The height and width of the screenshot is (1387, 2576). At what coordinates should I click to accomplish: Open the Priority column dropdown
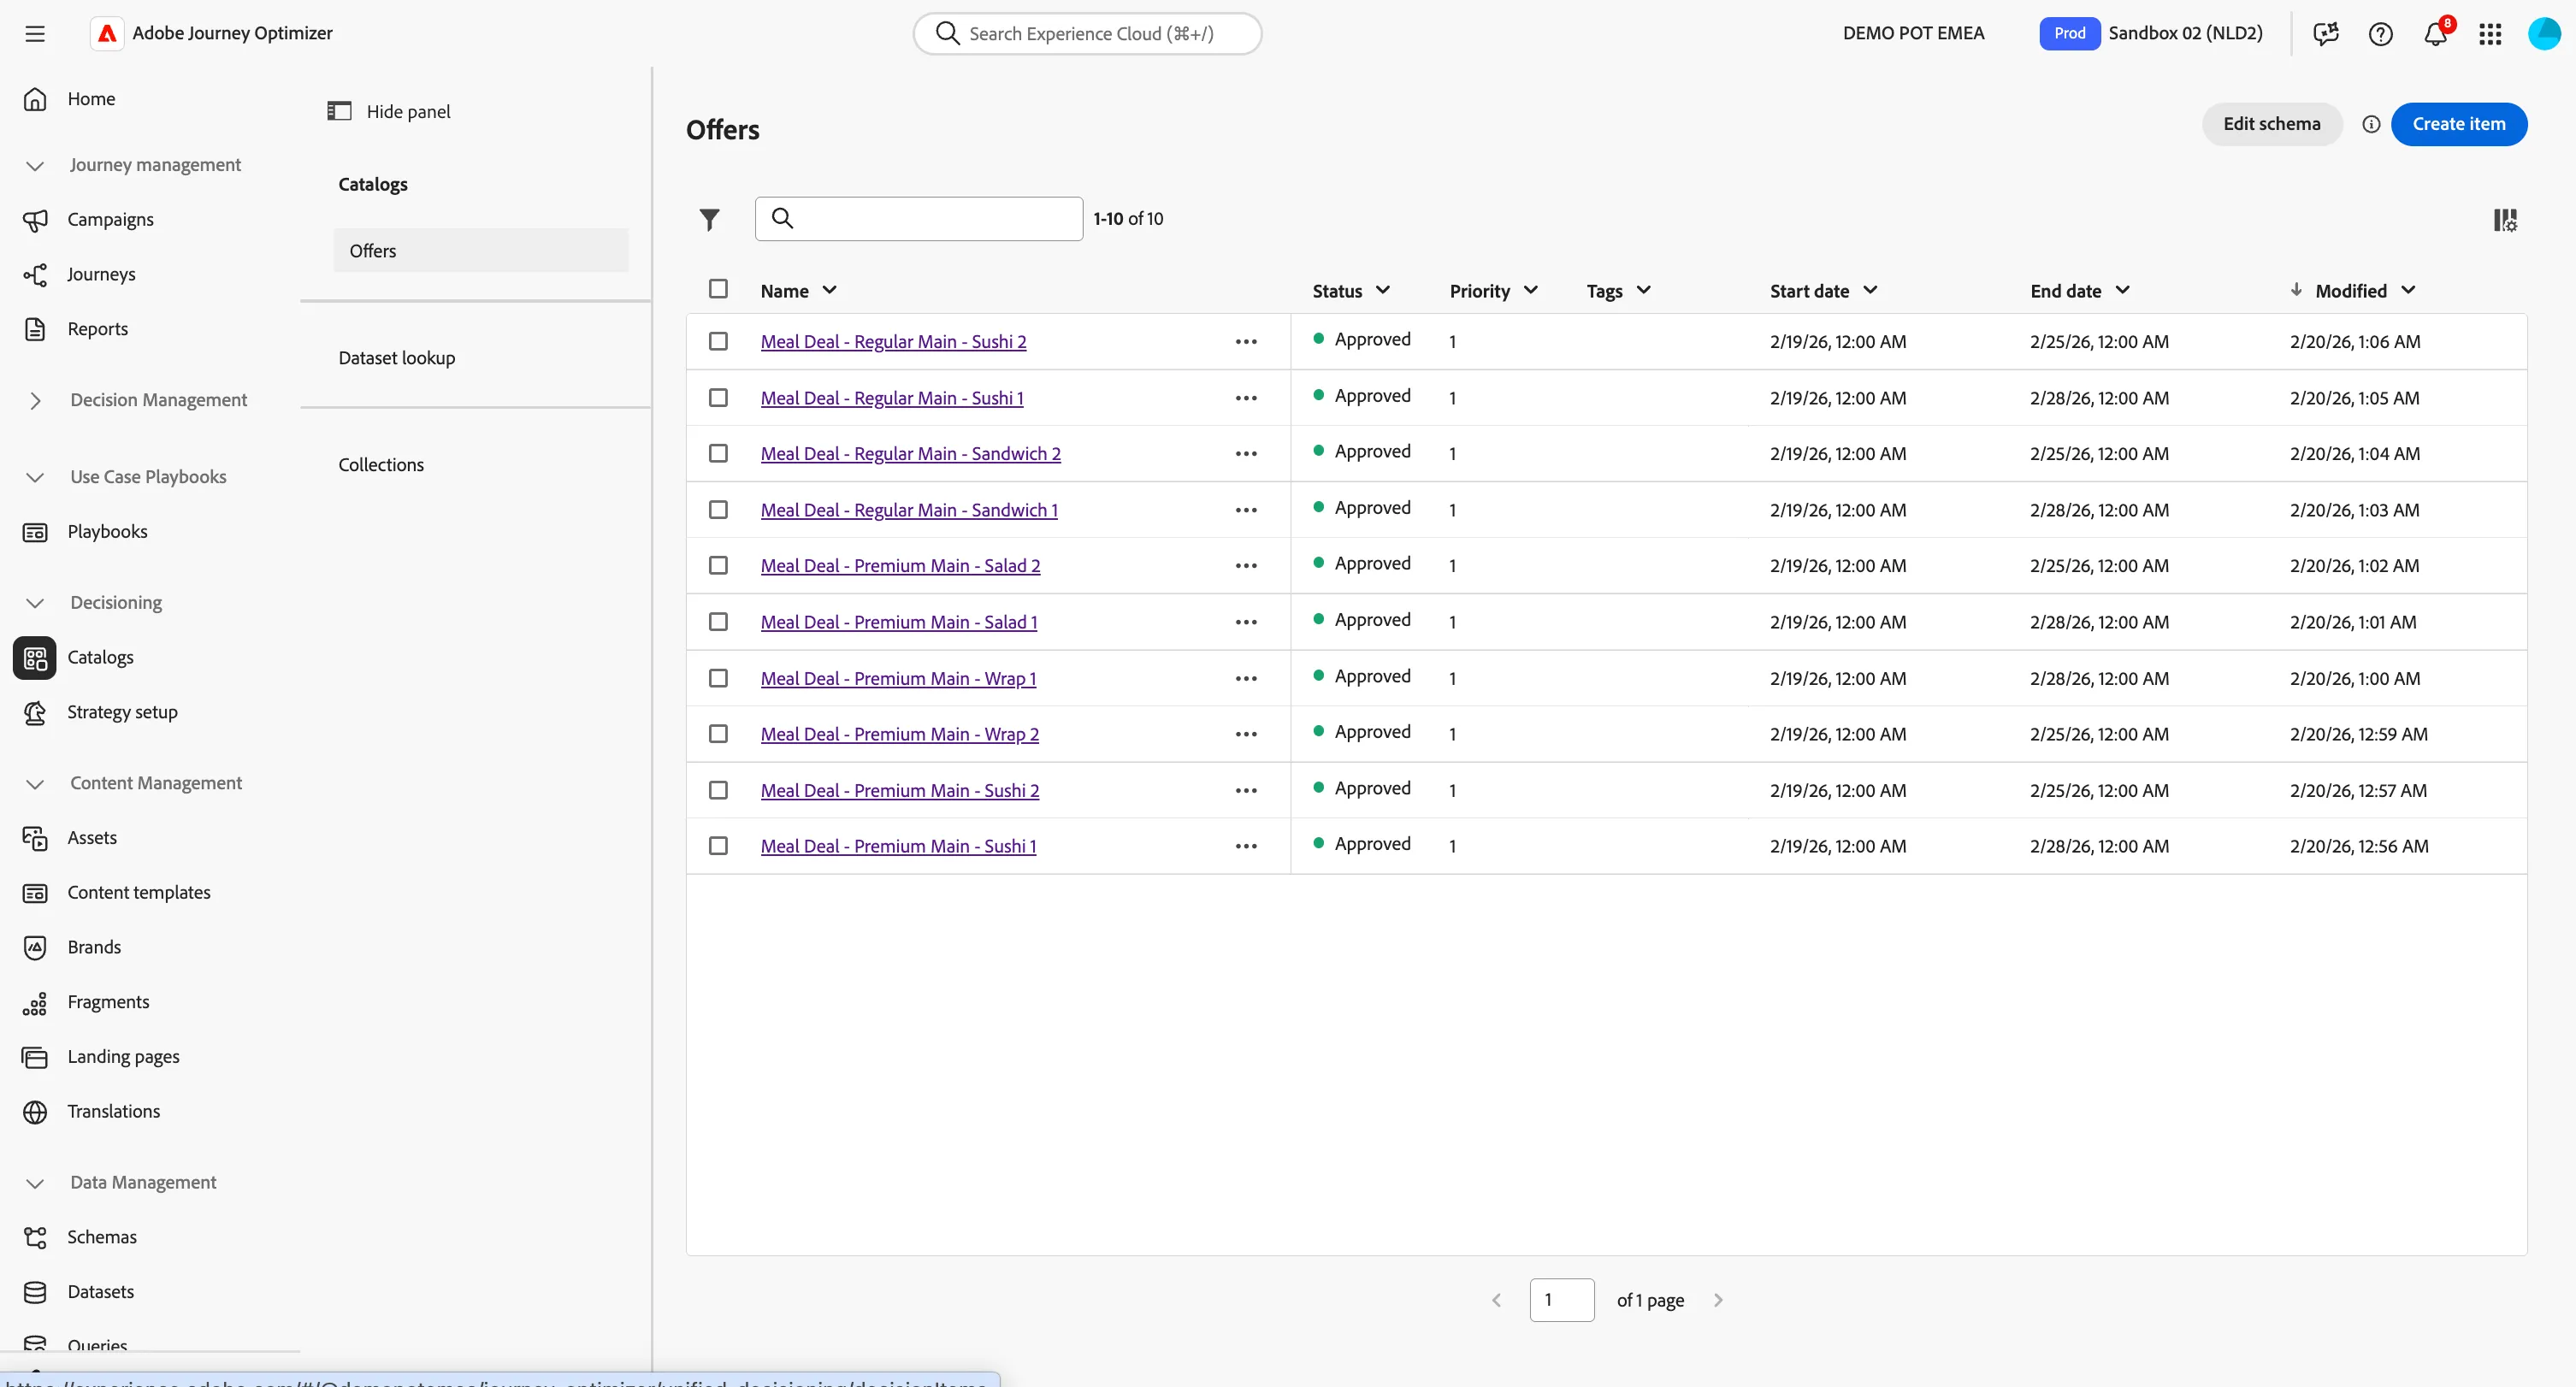1530,290
